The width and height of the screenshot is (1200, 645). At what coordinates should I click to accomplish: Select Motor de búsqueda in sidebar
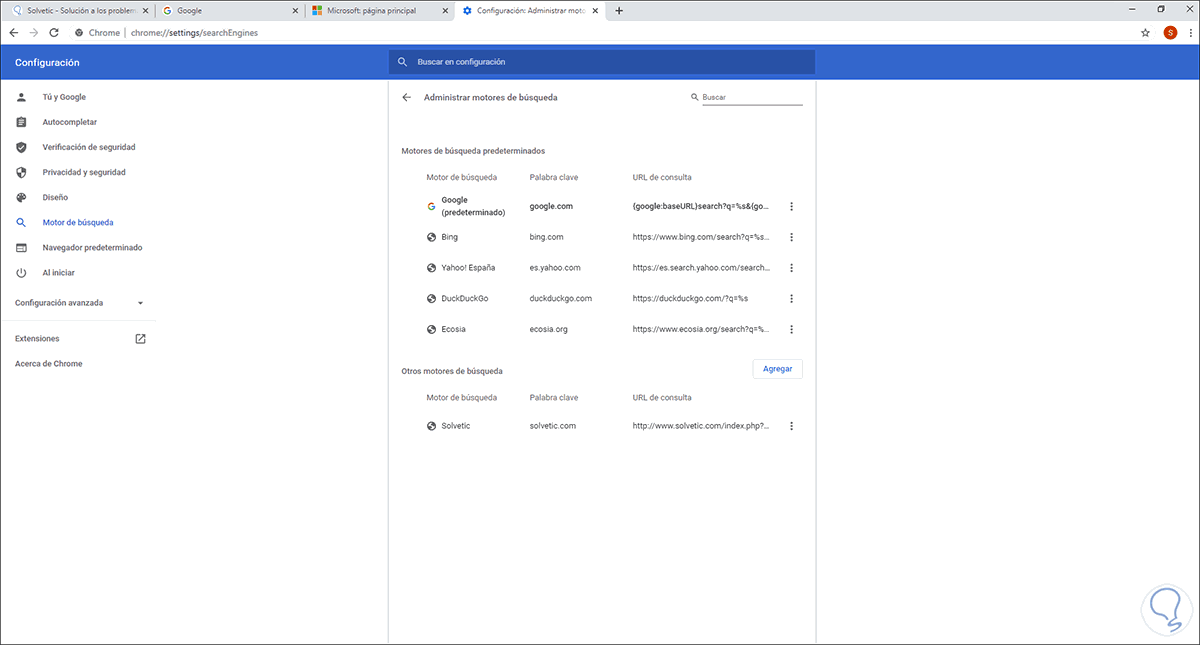tap(78, 222)
